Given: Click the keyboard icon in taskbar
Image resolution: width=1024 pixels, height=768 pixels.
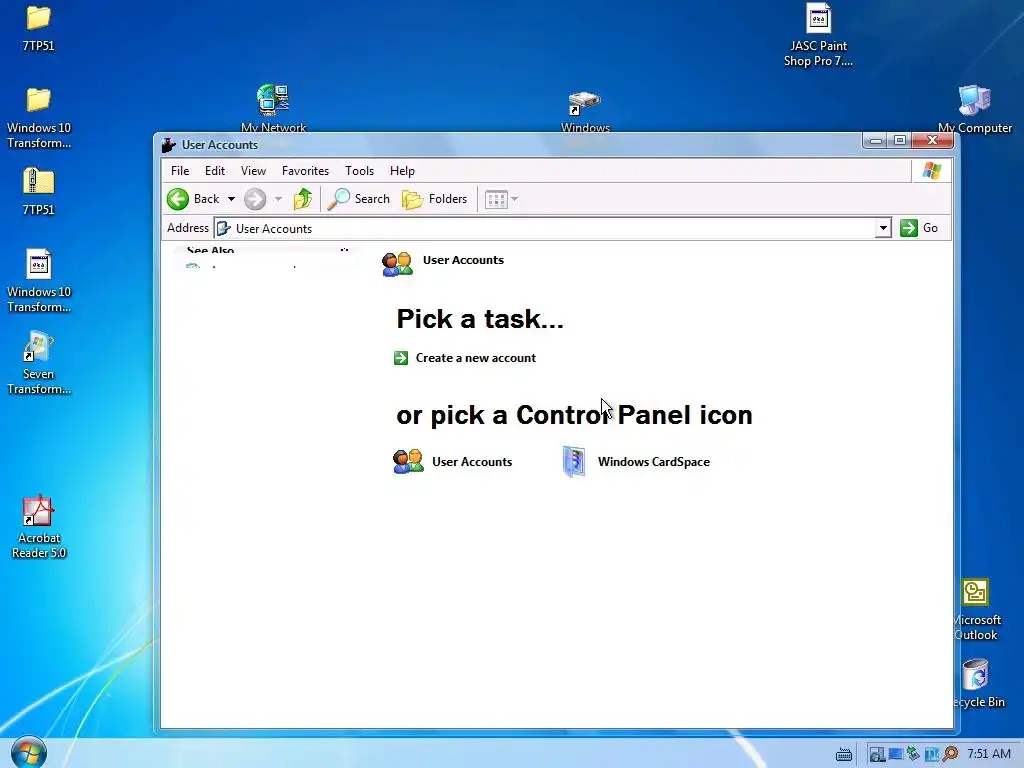Looking at the screenshot, I should point(844,755).
